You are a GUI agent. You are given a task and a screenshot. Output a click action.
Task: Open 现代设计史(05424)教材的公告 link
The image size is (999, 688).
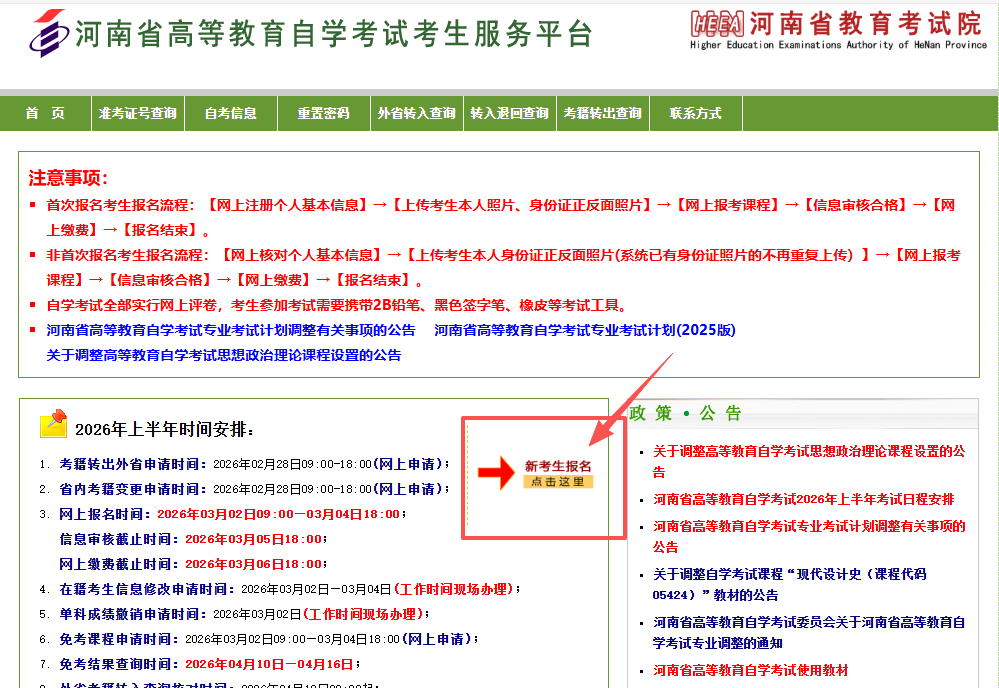[789, 585]
